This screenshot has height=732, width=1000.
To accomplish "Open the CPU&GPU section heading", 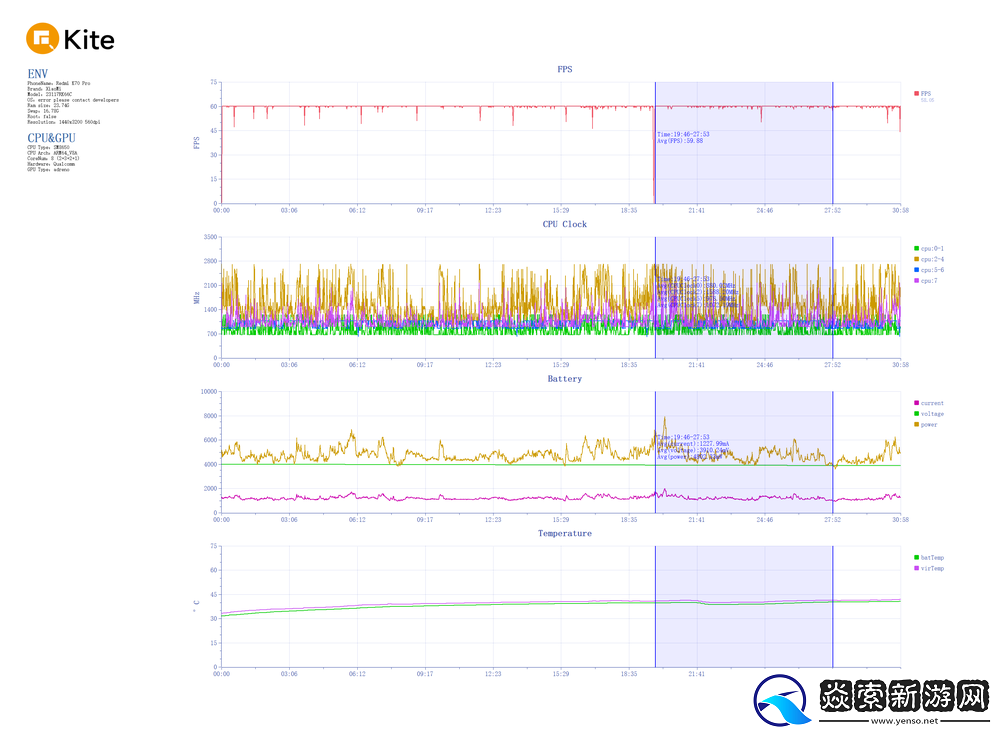I will pyautogui.click(x=51, y=137).
